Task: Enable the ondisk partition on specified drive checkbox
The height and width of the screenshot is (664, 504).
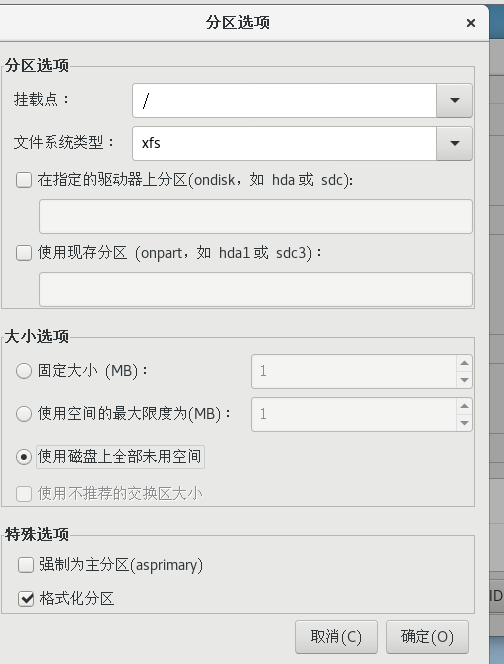Action: point(24,180)
